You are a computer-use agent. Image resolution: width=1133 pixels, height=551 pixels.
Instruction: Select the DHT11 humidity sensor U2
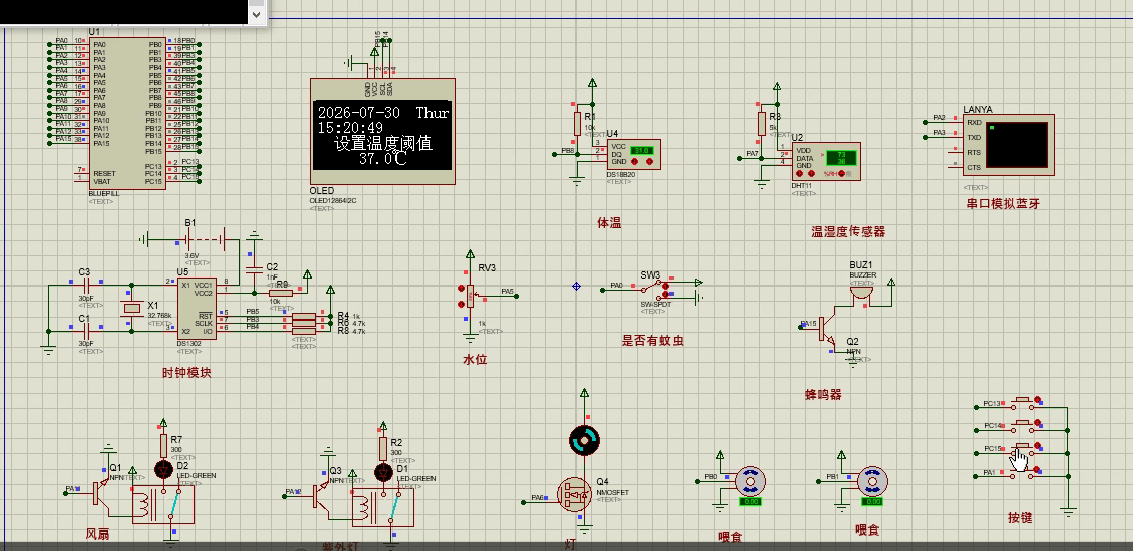pyautogui.click(x=826, y=161)
